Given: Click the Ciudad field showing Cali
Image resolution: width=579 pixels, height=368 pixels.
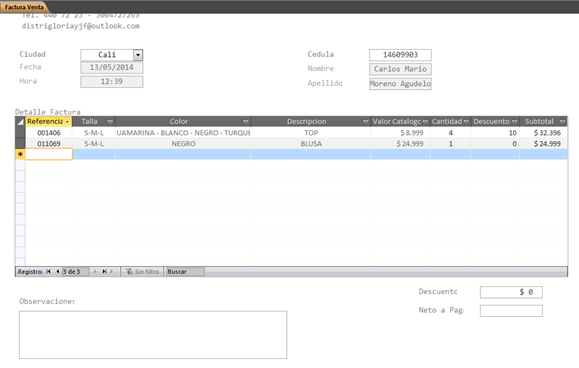Looking at the screenshot, I should click(x=107, y=55).
